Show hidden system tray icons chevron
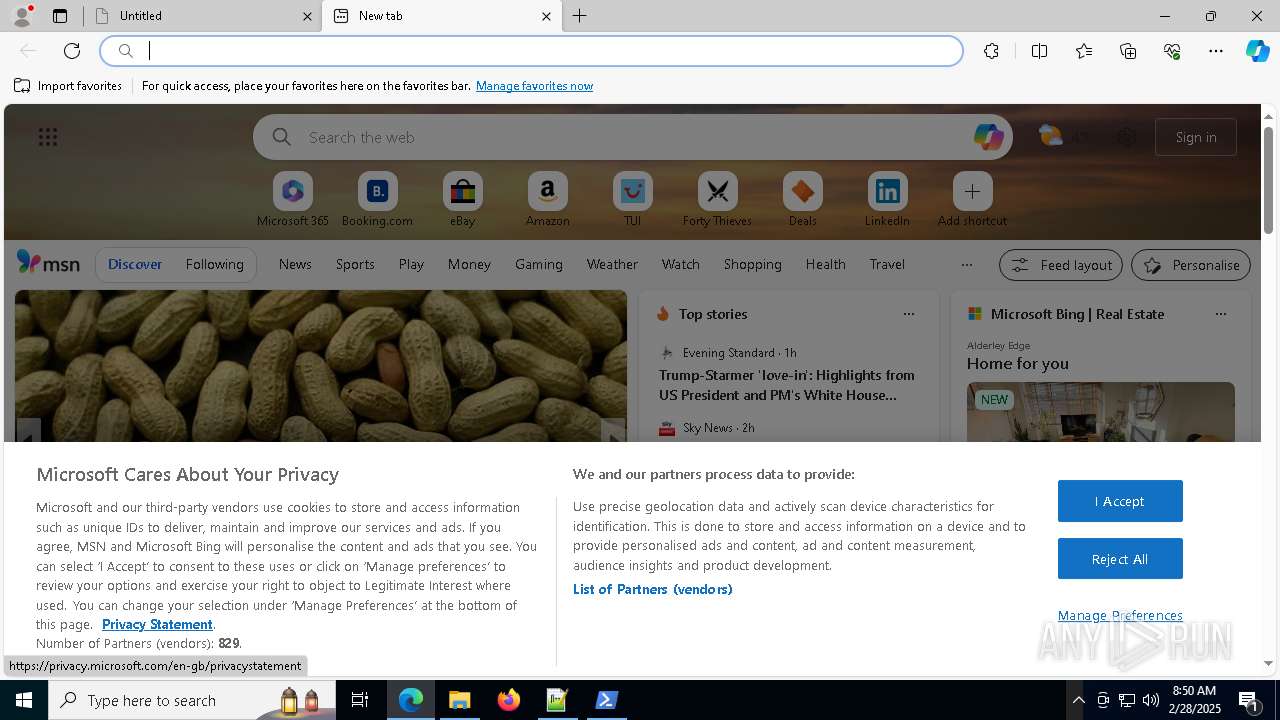 [x=1078, y=700]
